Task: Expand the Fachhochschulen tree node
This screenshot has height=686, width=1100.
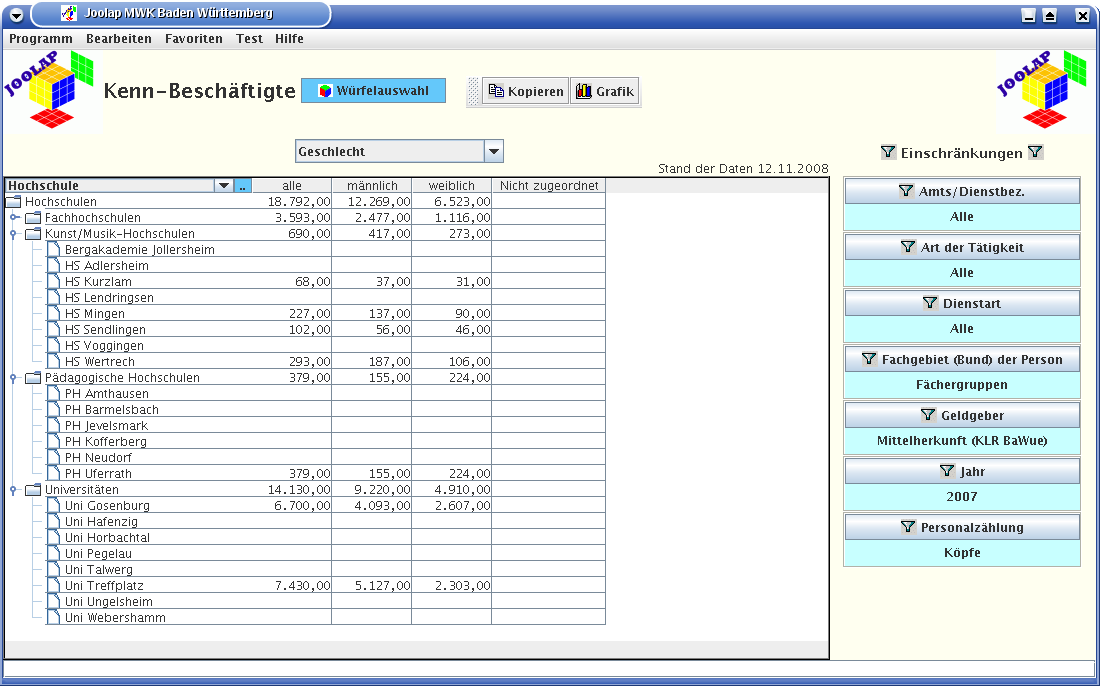Action: [14, 218]
